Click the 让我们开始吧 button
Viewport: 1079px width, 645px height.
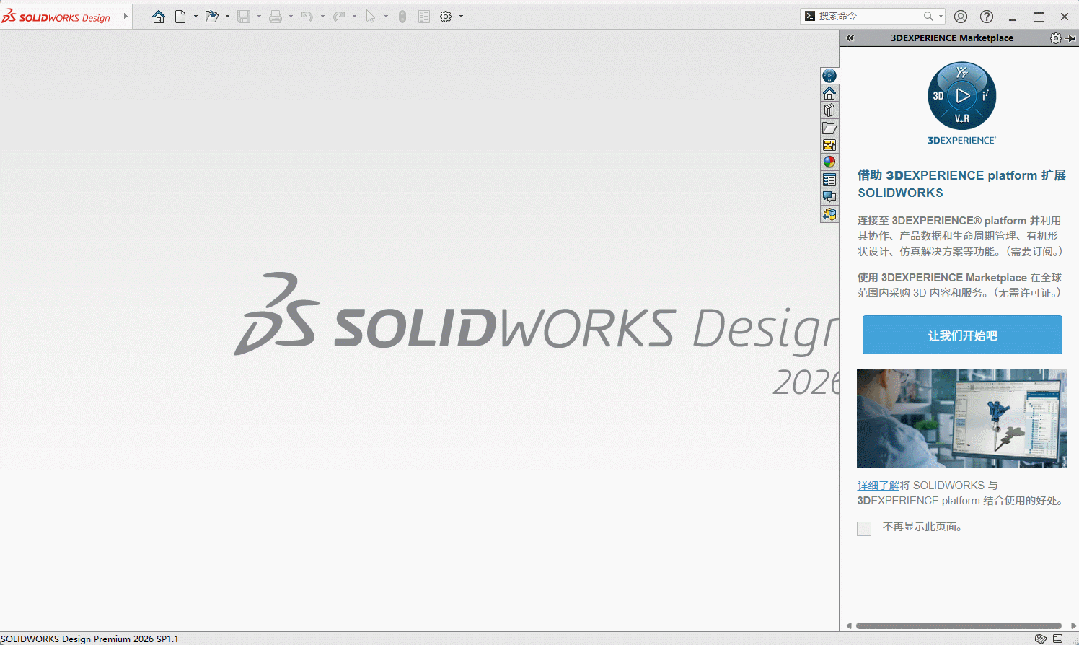[962, 335]
